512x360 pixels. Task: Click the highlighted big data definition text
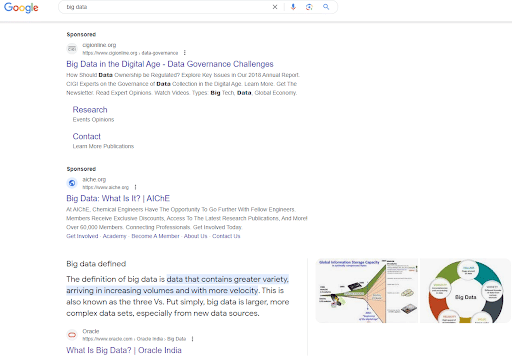coord(177,285)
